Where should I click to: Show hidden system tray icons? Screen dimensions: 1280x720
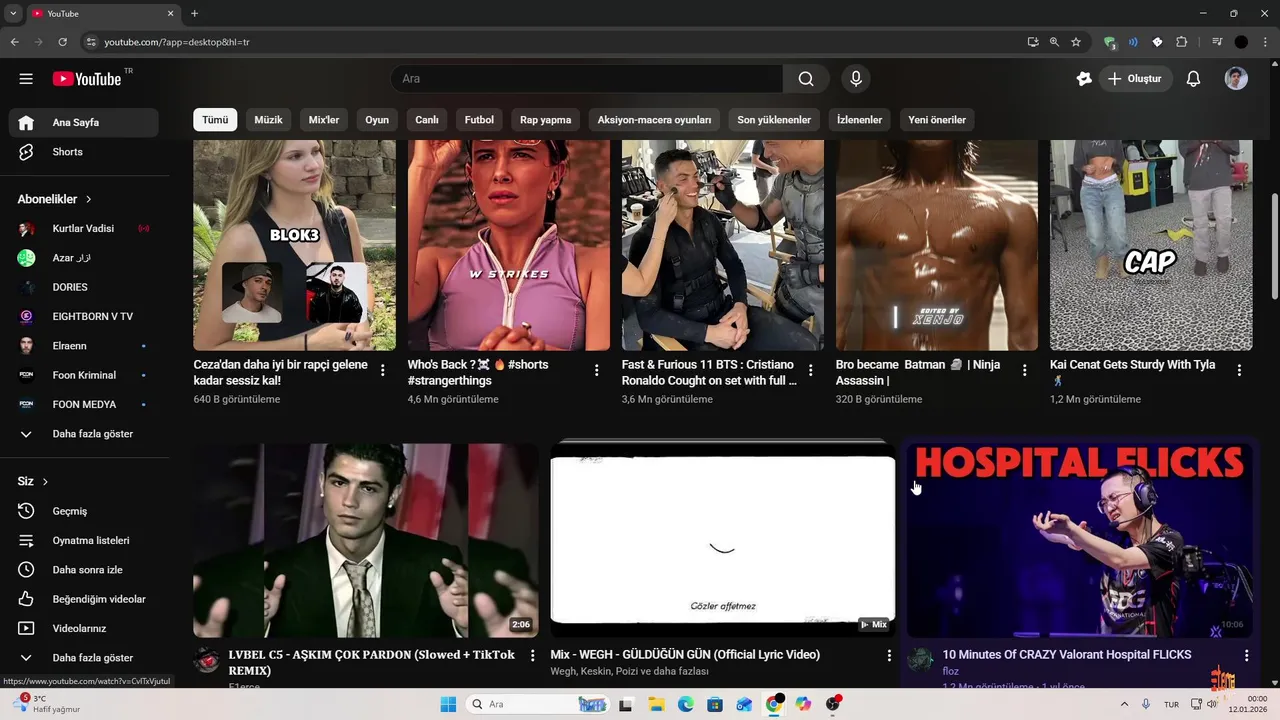coord(1123,704)
